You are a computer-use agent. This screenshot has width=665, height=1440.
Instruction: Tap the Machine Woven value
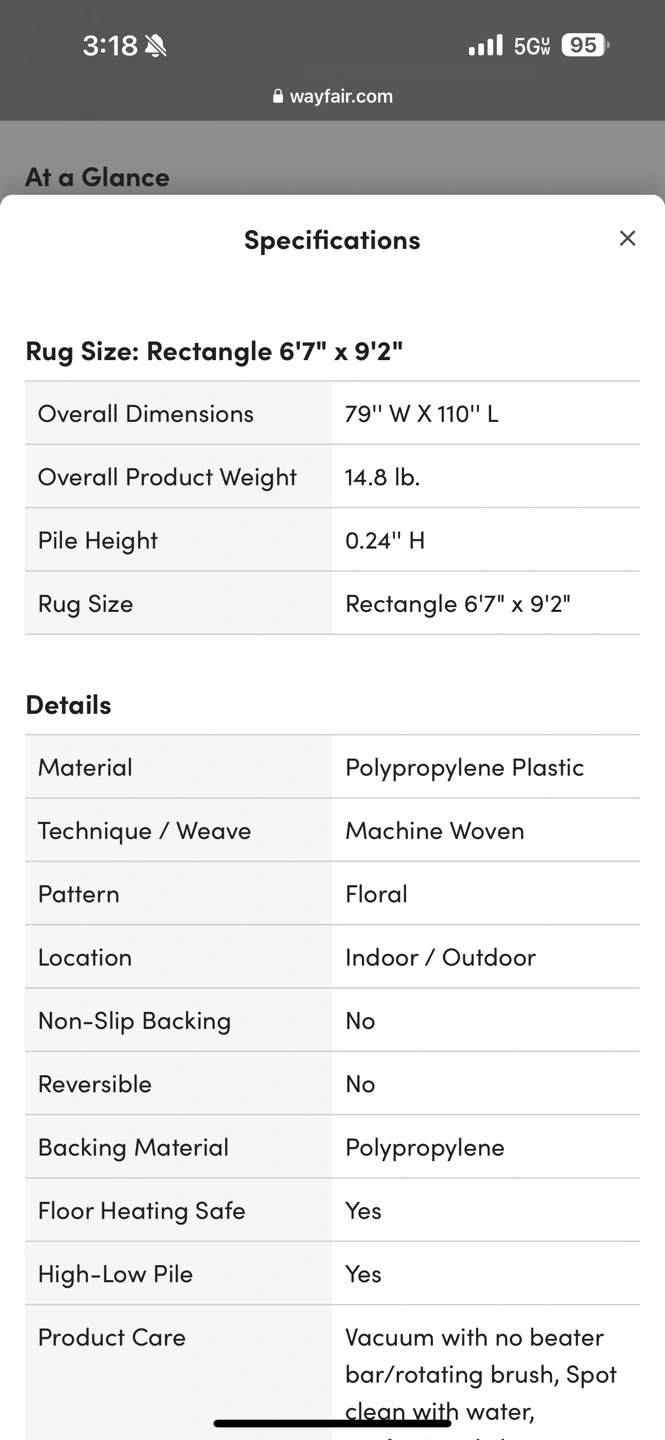point(434,831)
